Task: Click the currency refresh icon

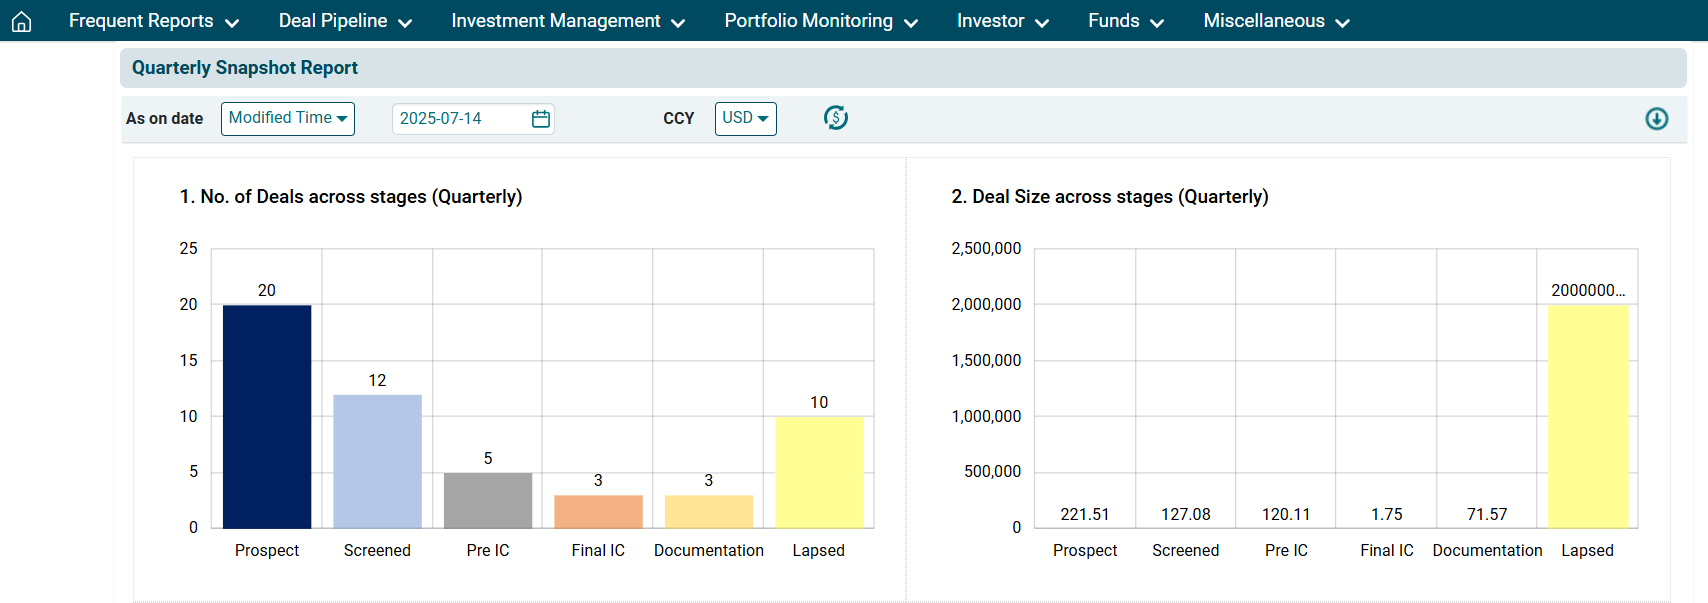Action: point(836,118)
